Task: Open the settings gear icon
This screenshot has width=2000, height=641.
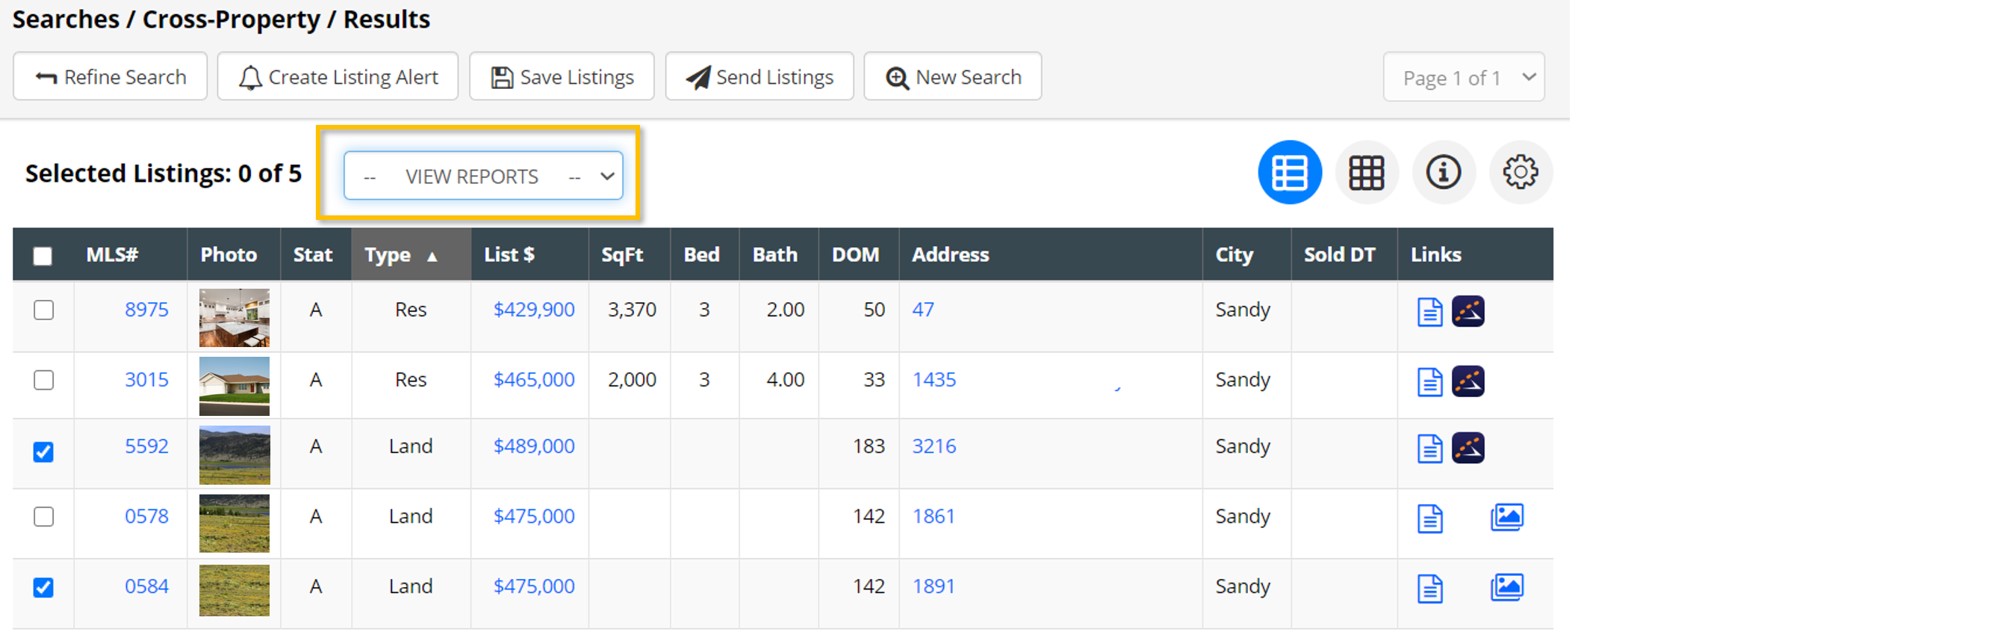Action: (x=1520, y=173)
